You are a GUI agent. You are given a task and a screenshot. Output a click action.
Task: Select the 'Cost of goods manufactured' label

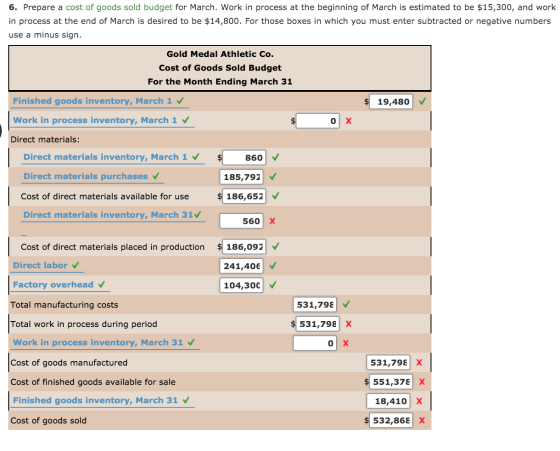pos(69,363)
